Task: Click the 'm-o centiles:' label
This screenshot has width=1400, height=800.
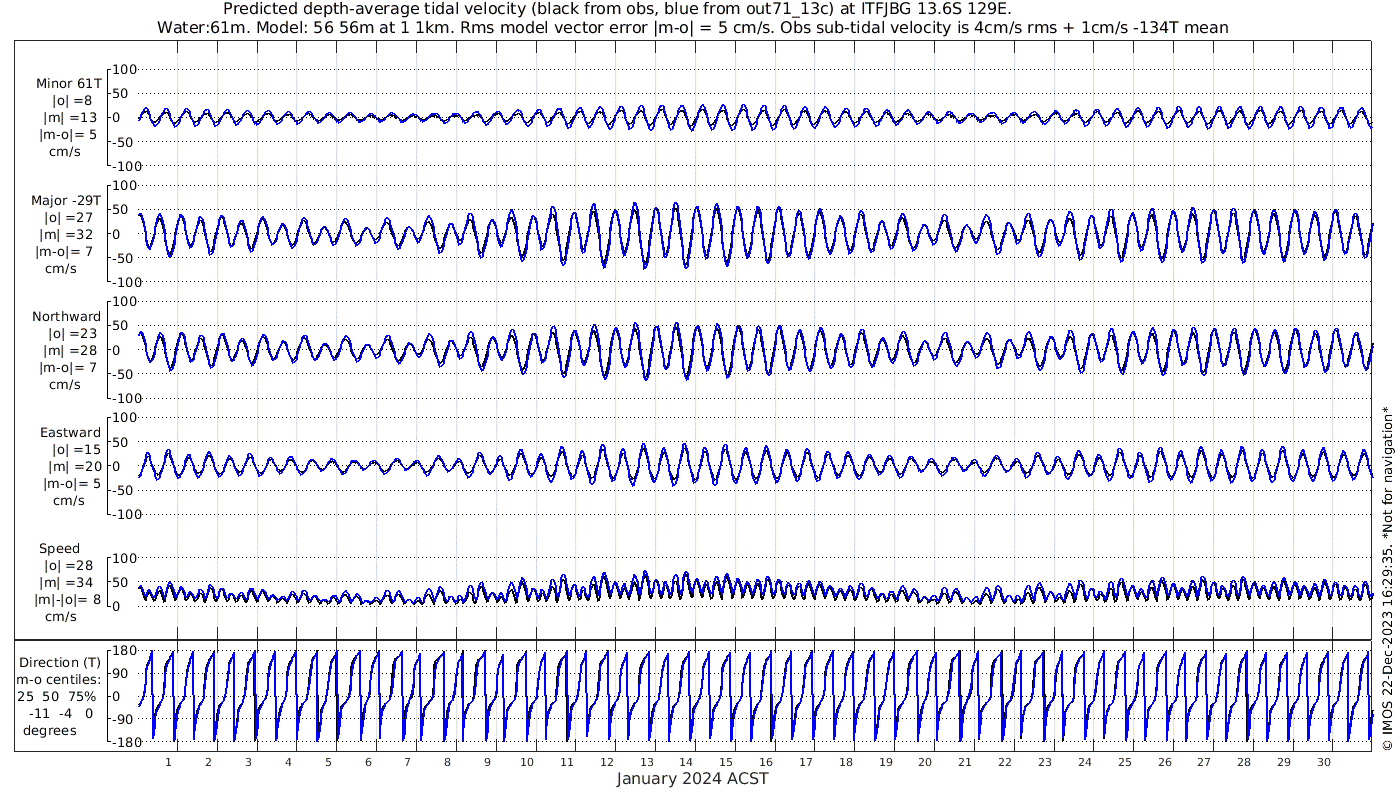Action: pos(59,679)
